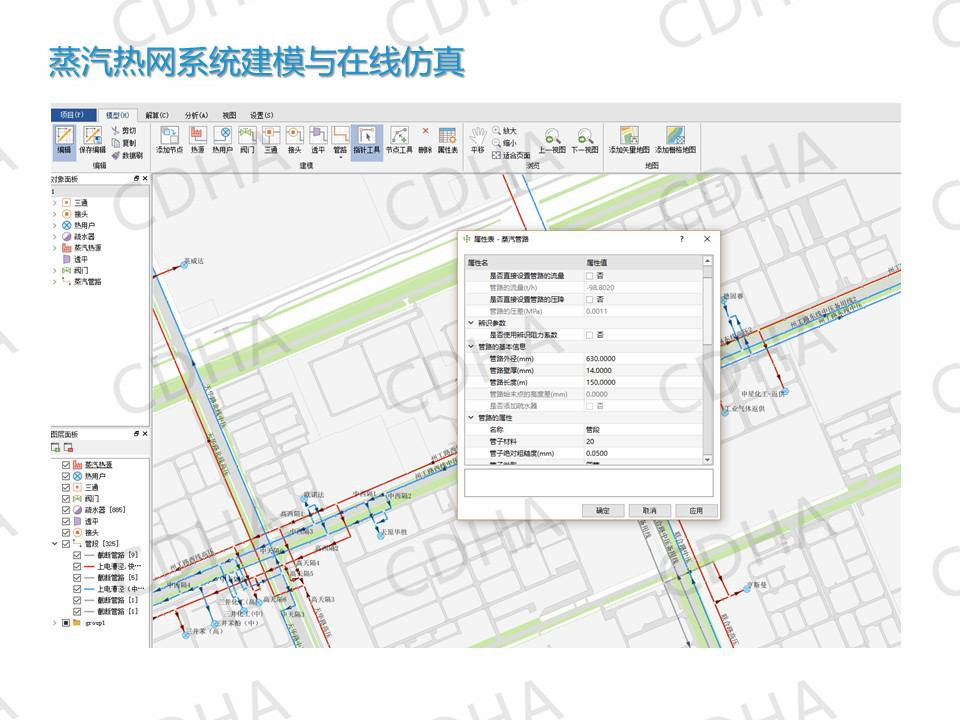Switch to the 设置(S) ribbon tab
Image resolution: width=960 pixels, height=720 pixels.
pos(261,115)
